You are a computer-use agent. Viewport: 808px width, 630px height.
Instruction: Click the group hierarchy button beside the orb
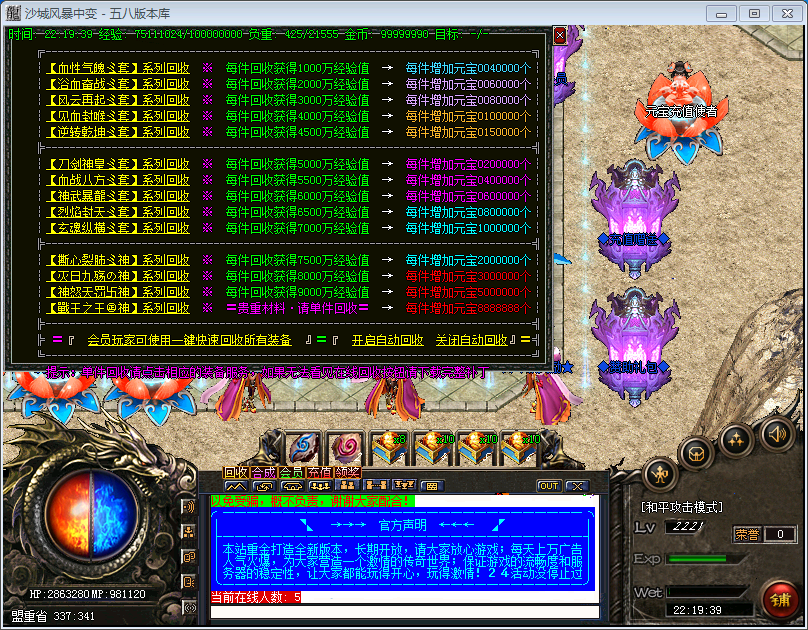pos(189,532)
